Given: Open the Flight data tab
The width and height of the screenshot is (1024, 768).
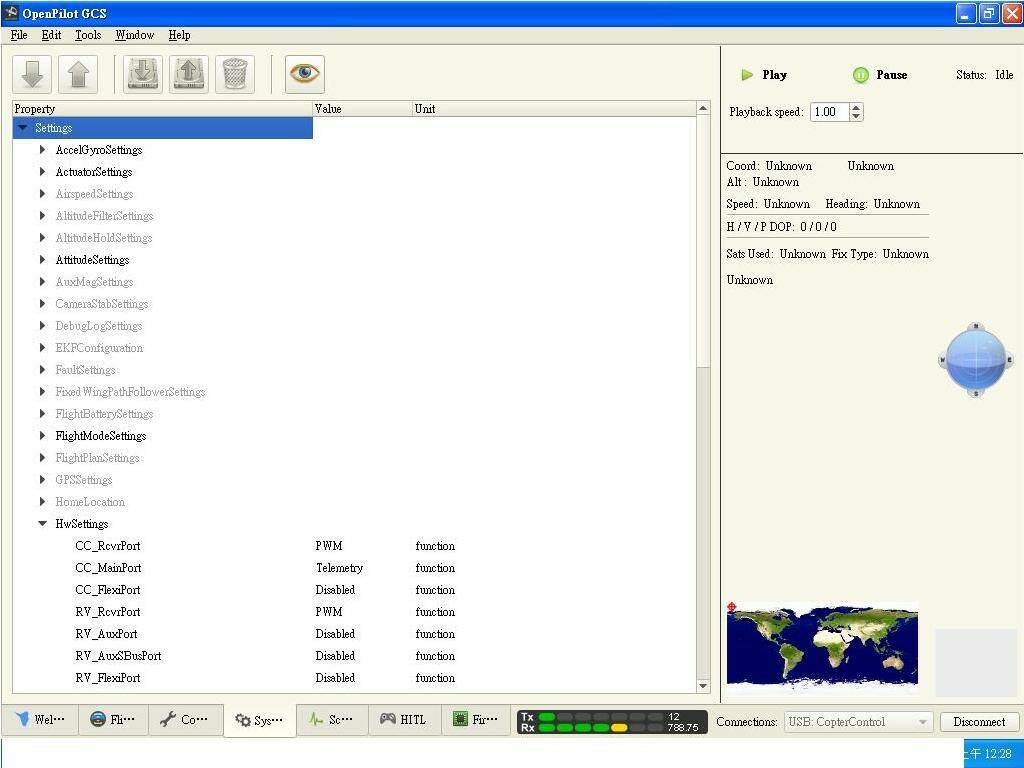Looking at the screenshot, I should click(112, 720).
